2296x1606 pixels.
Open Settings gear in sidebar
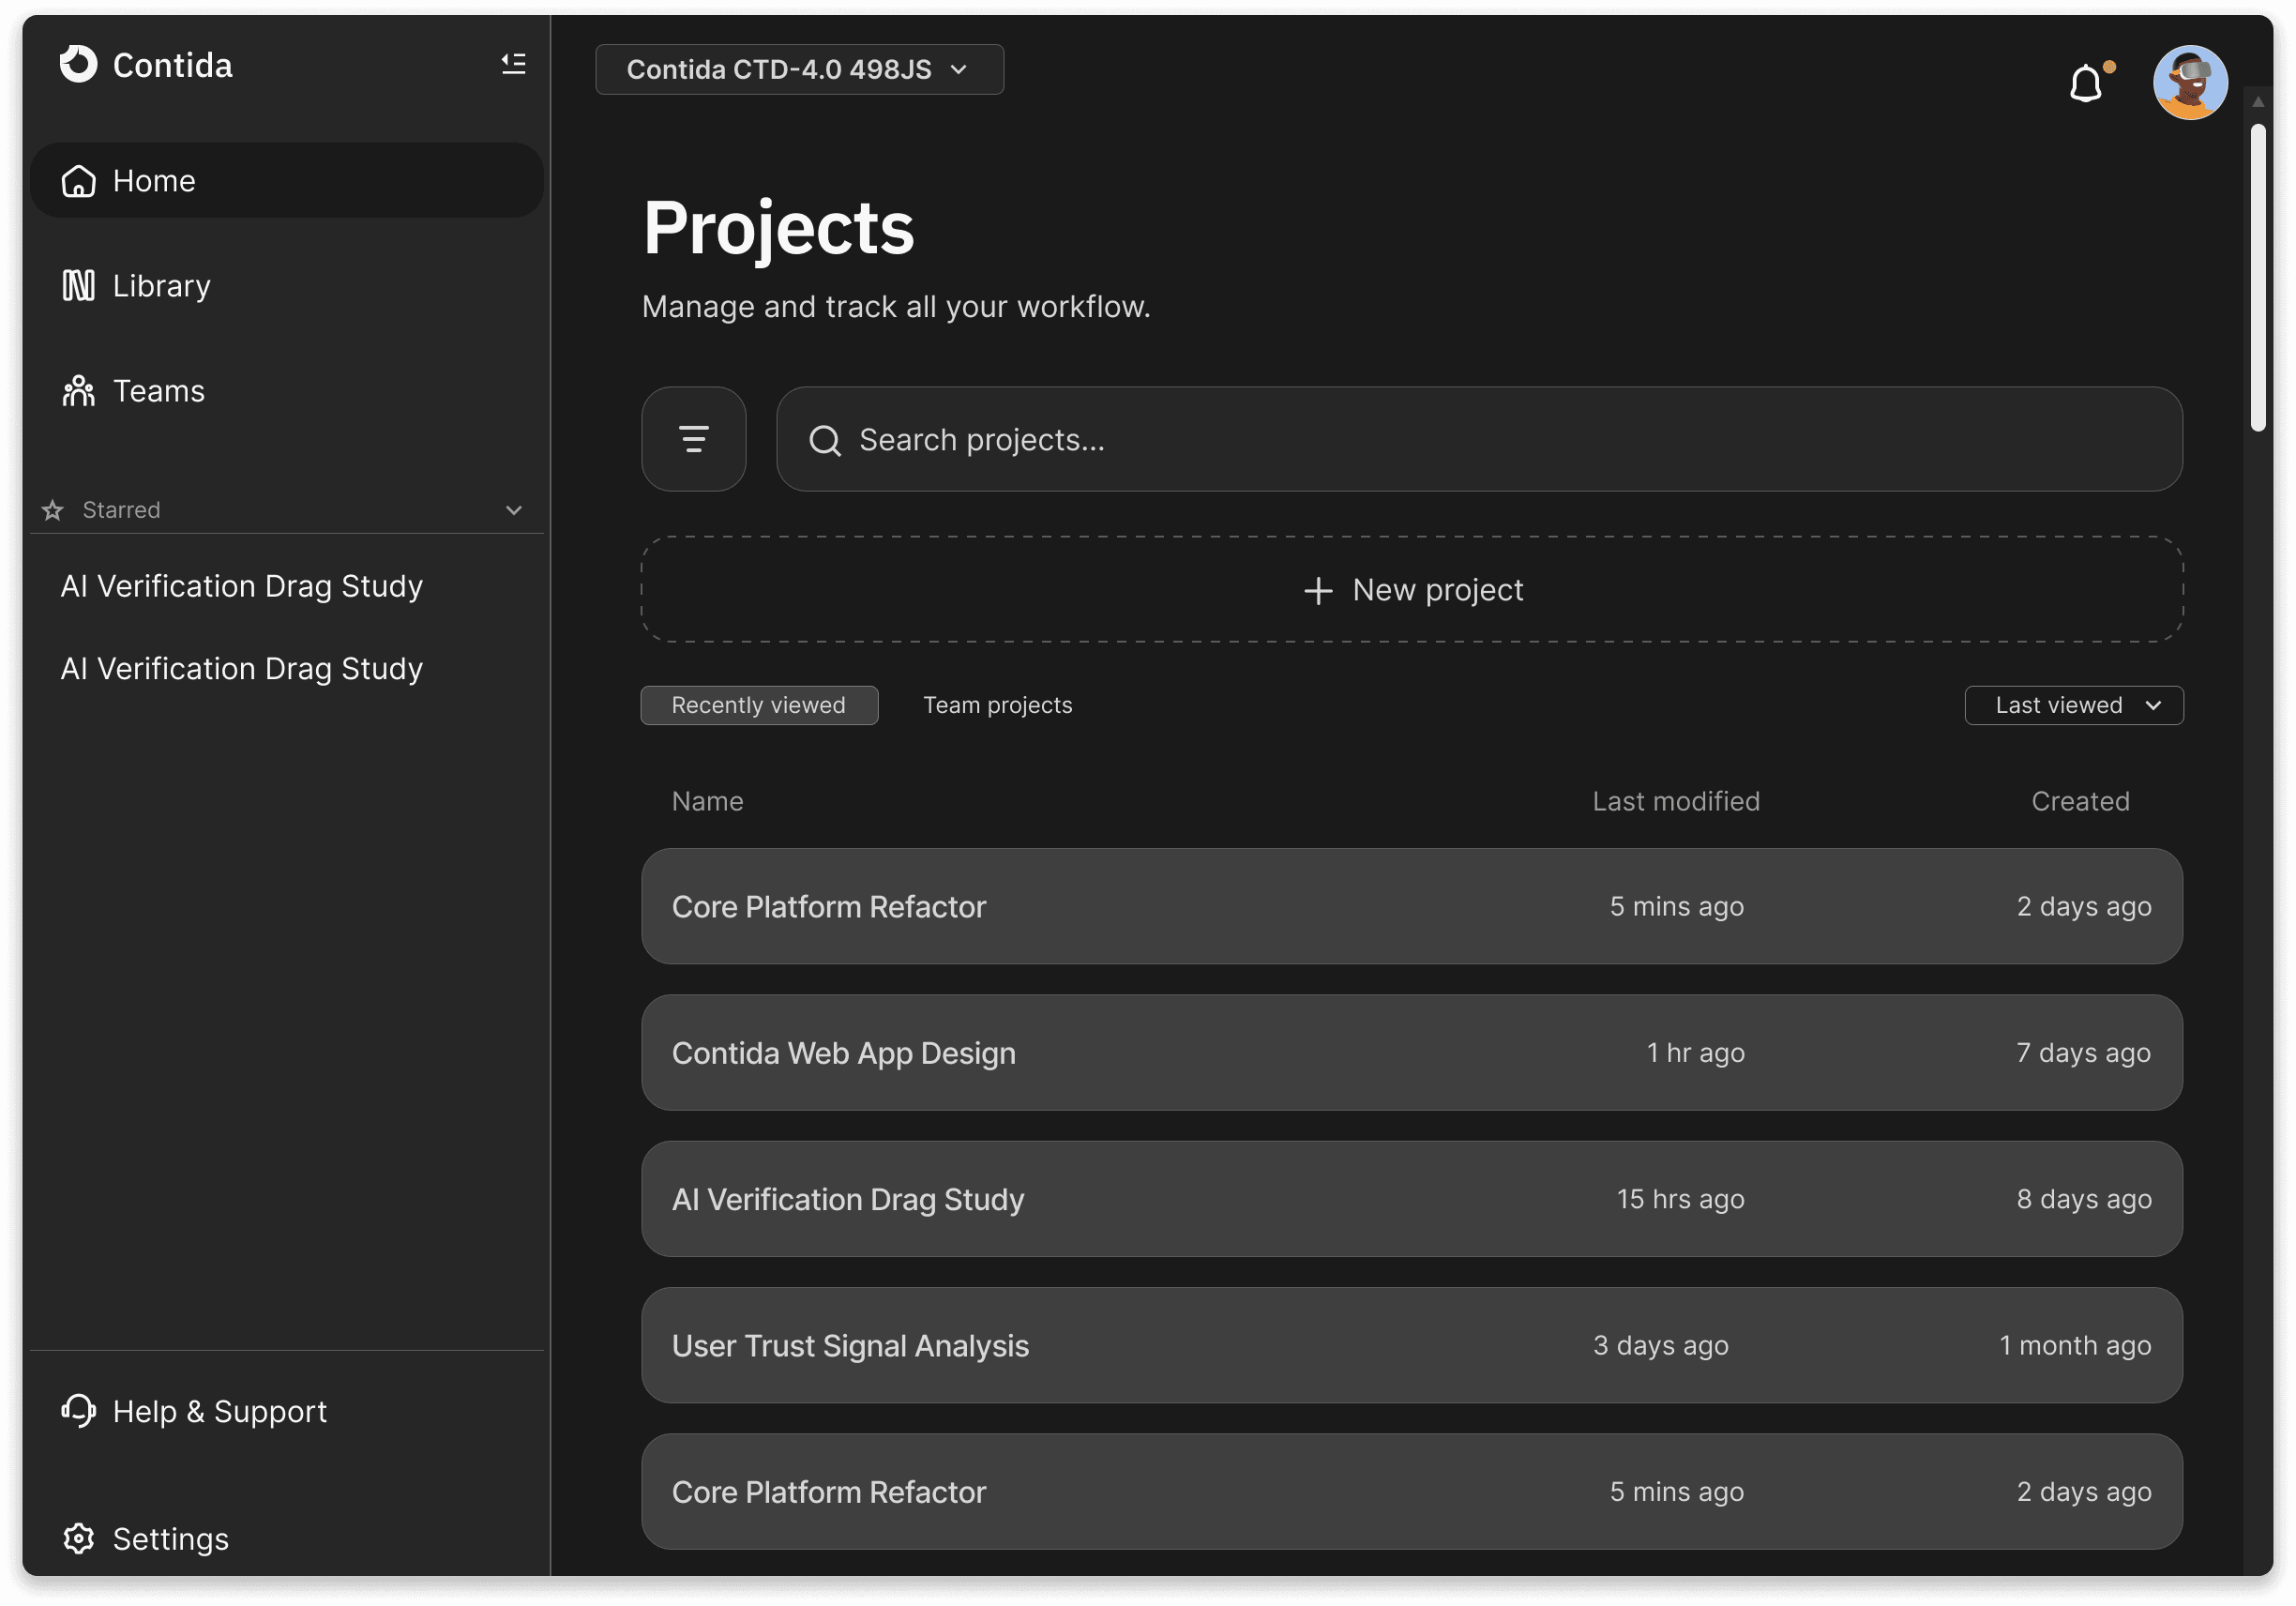pyautogui.click(x=169, y=1538)
